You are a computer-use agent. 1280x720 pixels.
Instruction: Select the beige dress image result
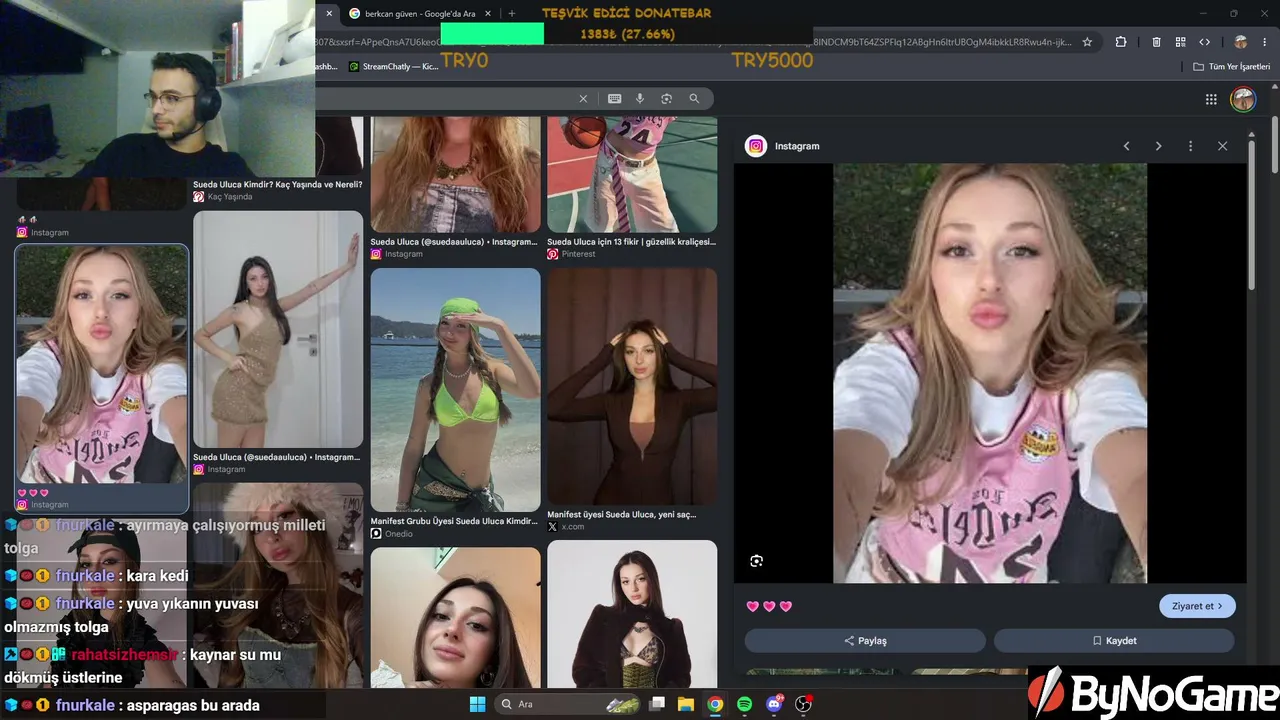[x=278, y=329]
